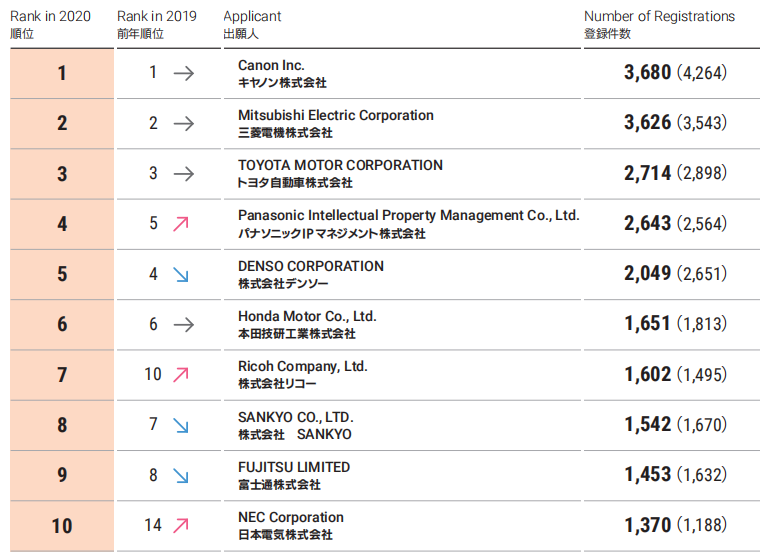Image resolution: width=776 pixels, height=557 pixels.
Task: Click registration count 2,714 for Toyota
Action: point(647,173)
